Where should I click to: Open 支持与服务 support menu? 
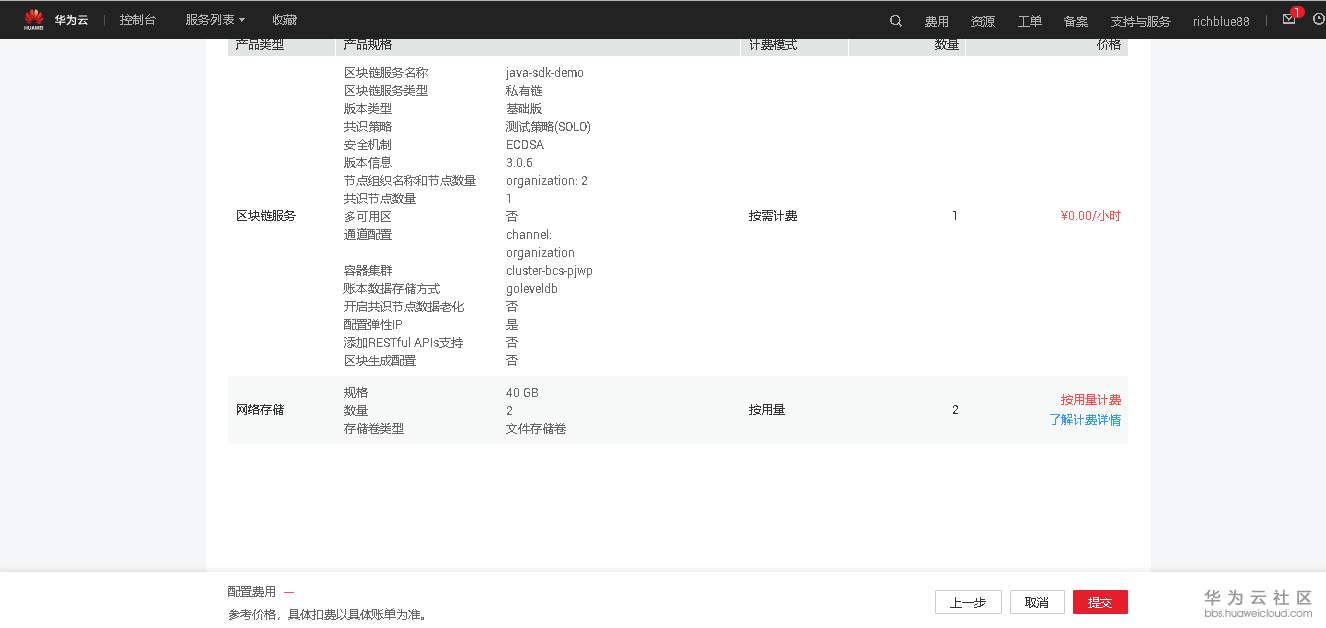pyautogui.click(x=1140, y=20)
